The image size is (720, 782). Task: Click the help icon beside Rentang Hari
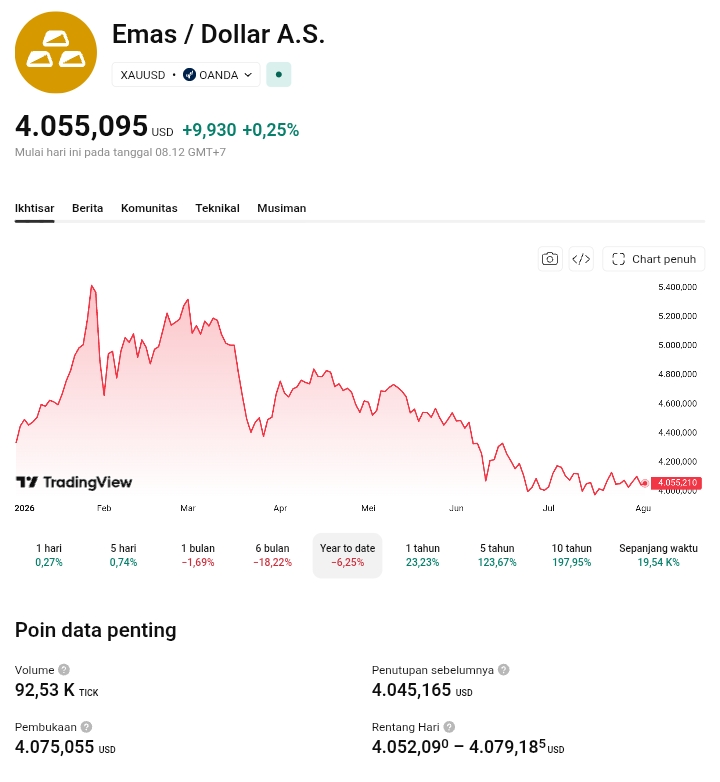pyautogui.click(x=449, y=727)
